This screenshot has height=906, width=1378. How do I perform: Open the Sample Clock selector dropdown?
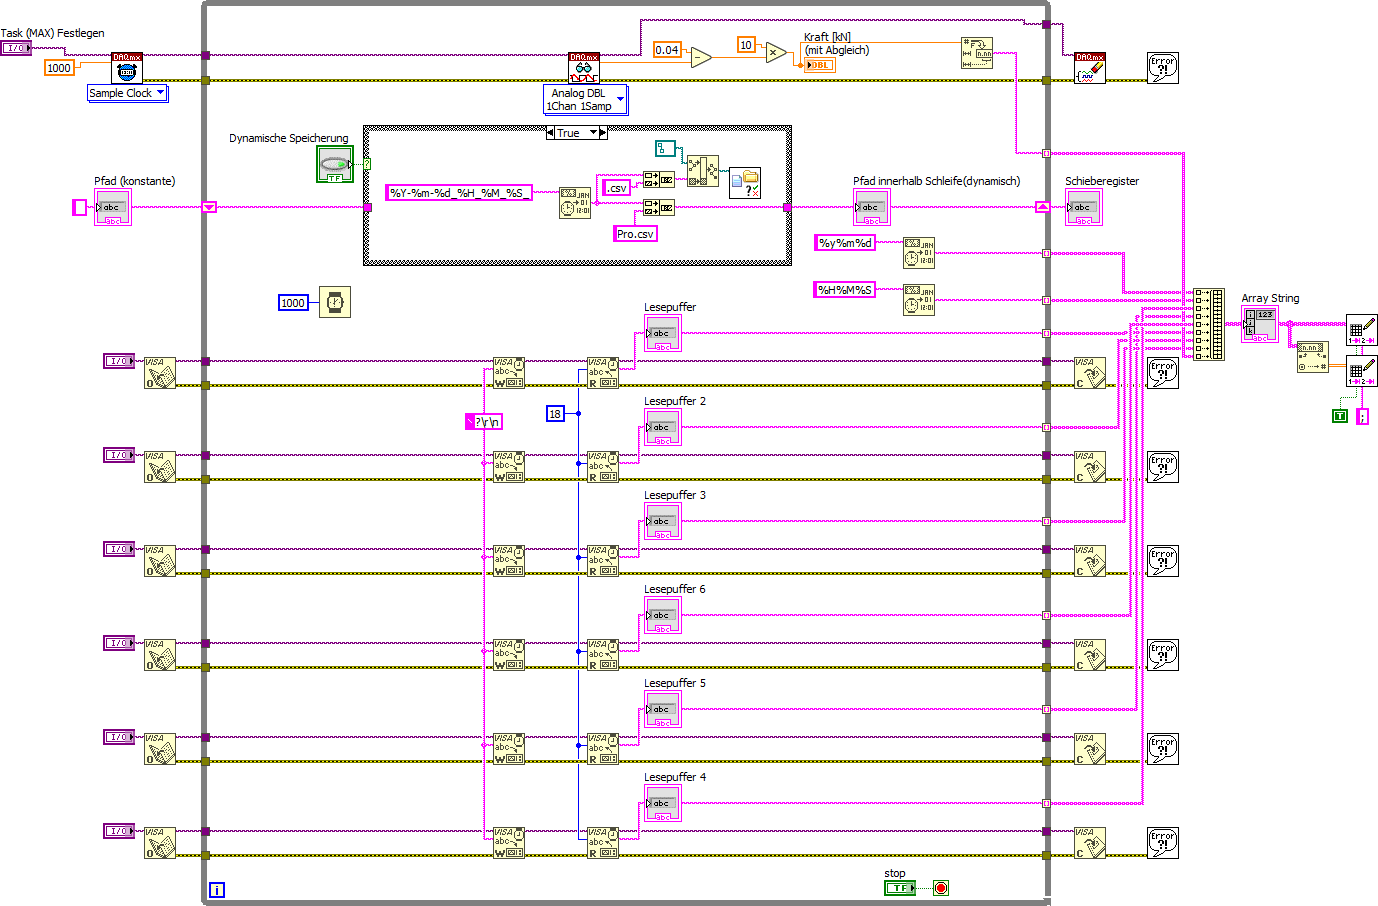pyautogui.click(x=127, y=93)
